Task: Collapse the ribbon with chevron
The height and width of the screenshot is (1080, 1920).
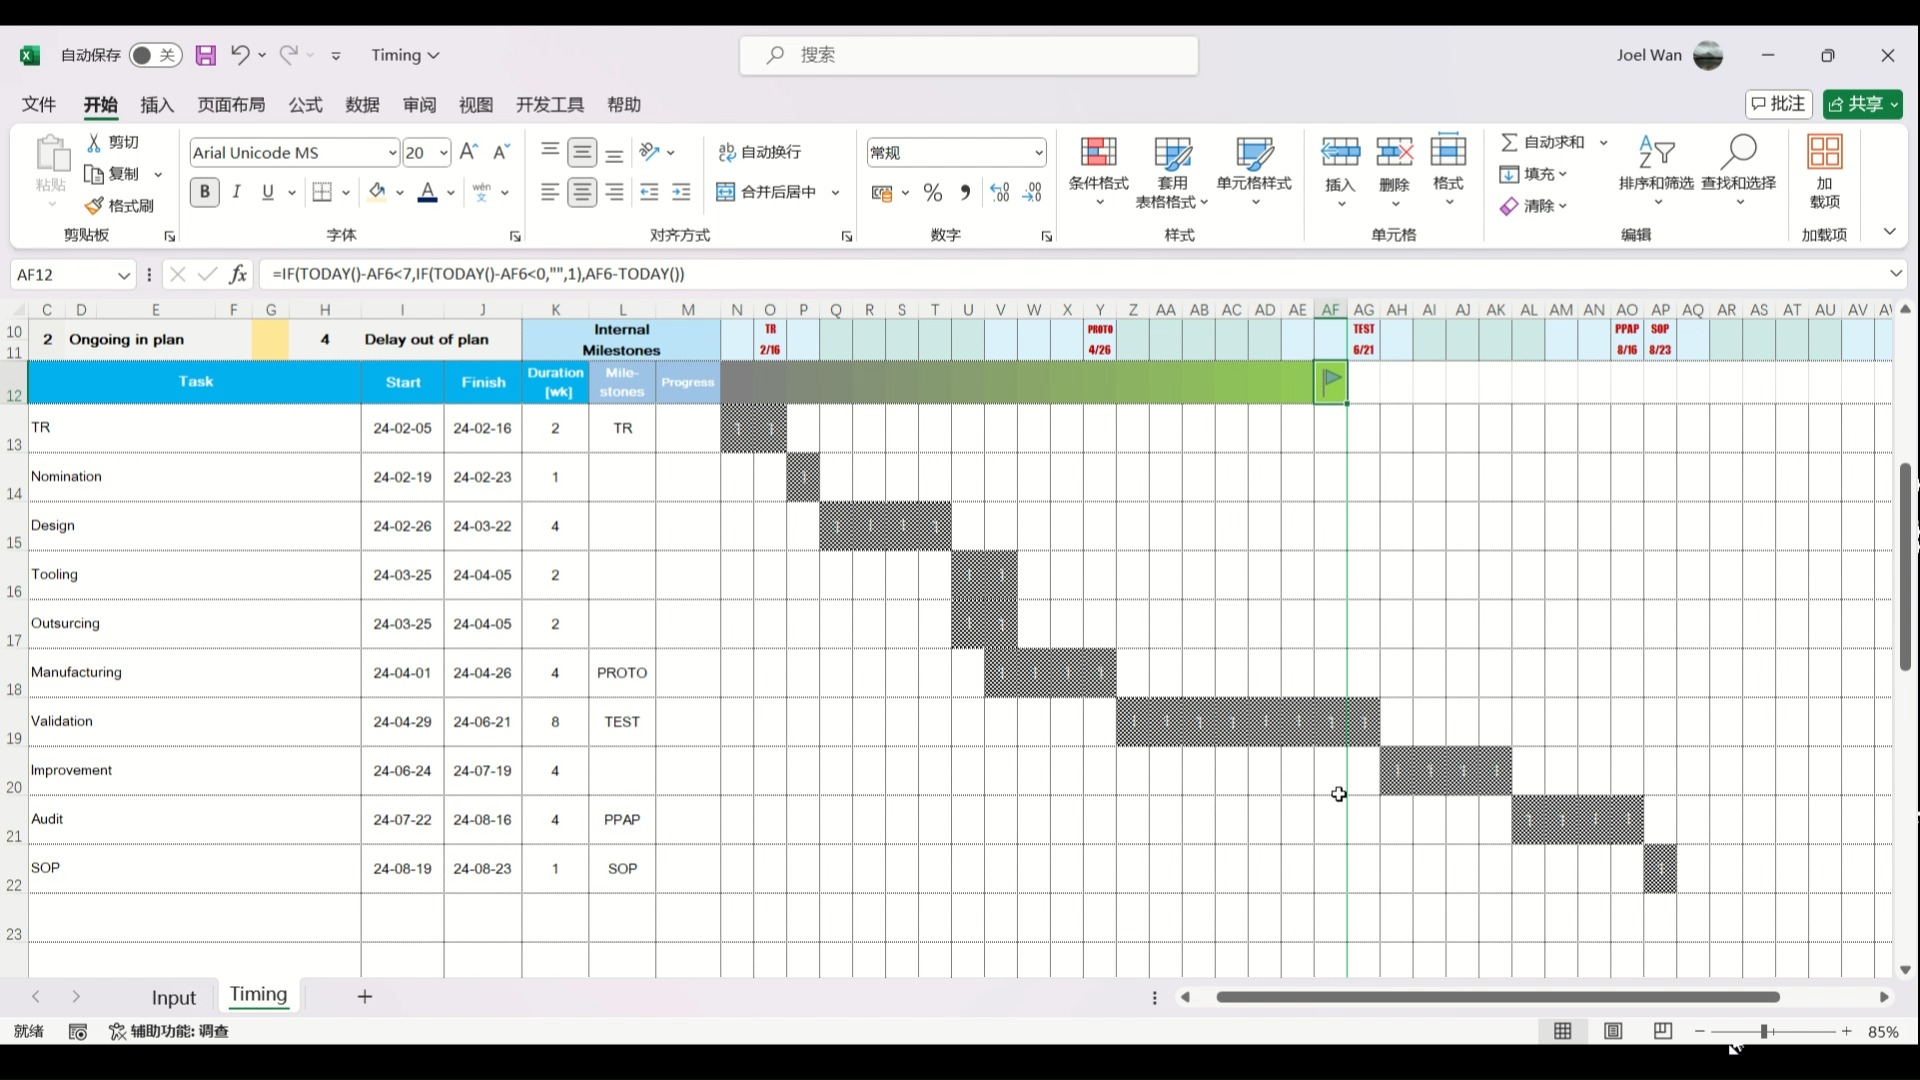Action: pos(1889,232)
